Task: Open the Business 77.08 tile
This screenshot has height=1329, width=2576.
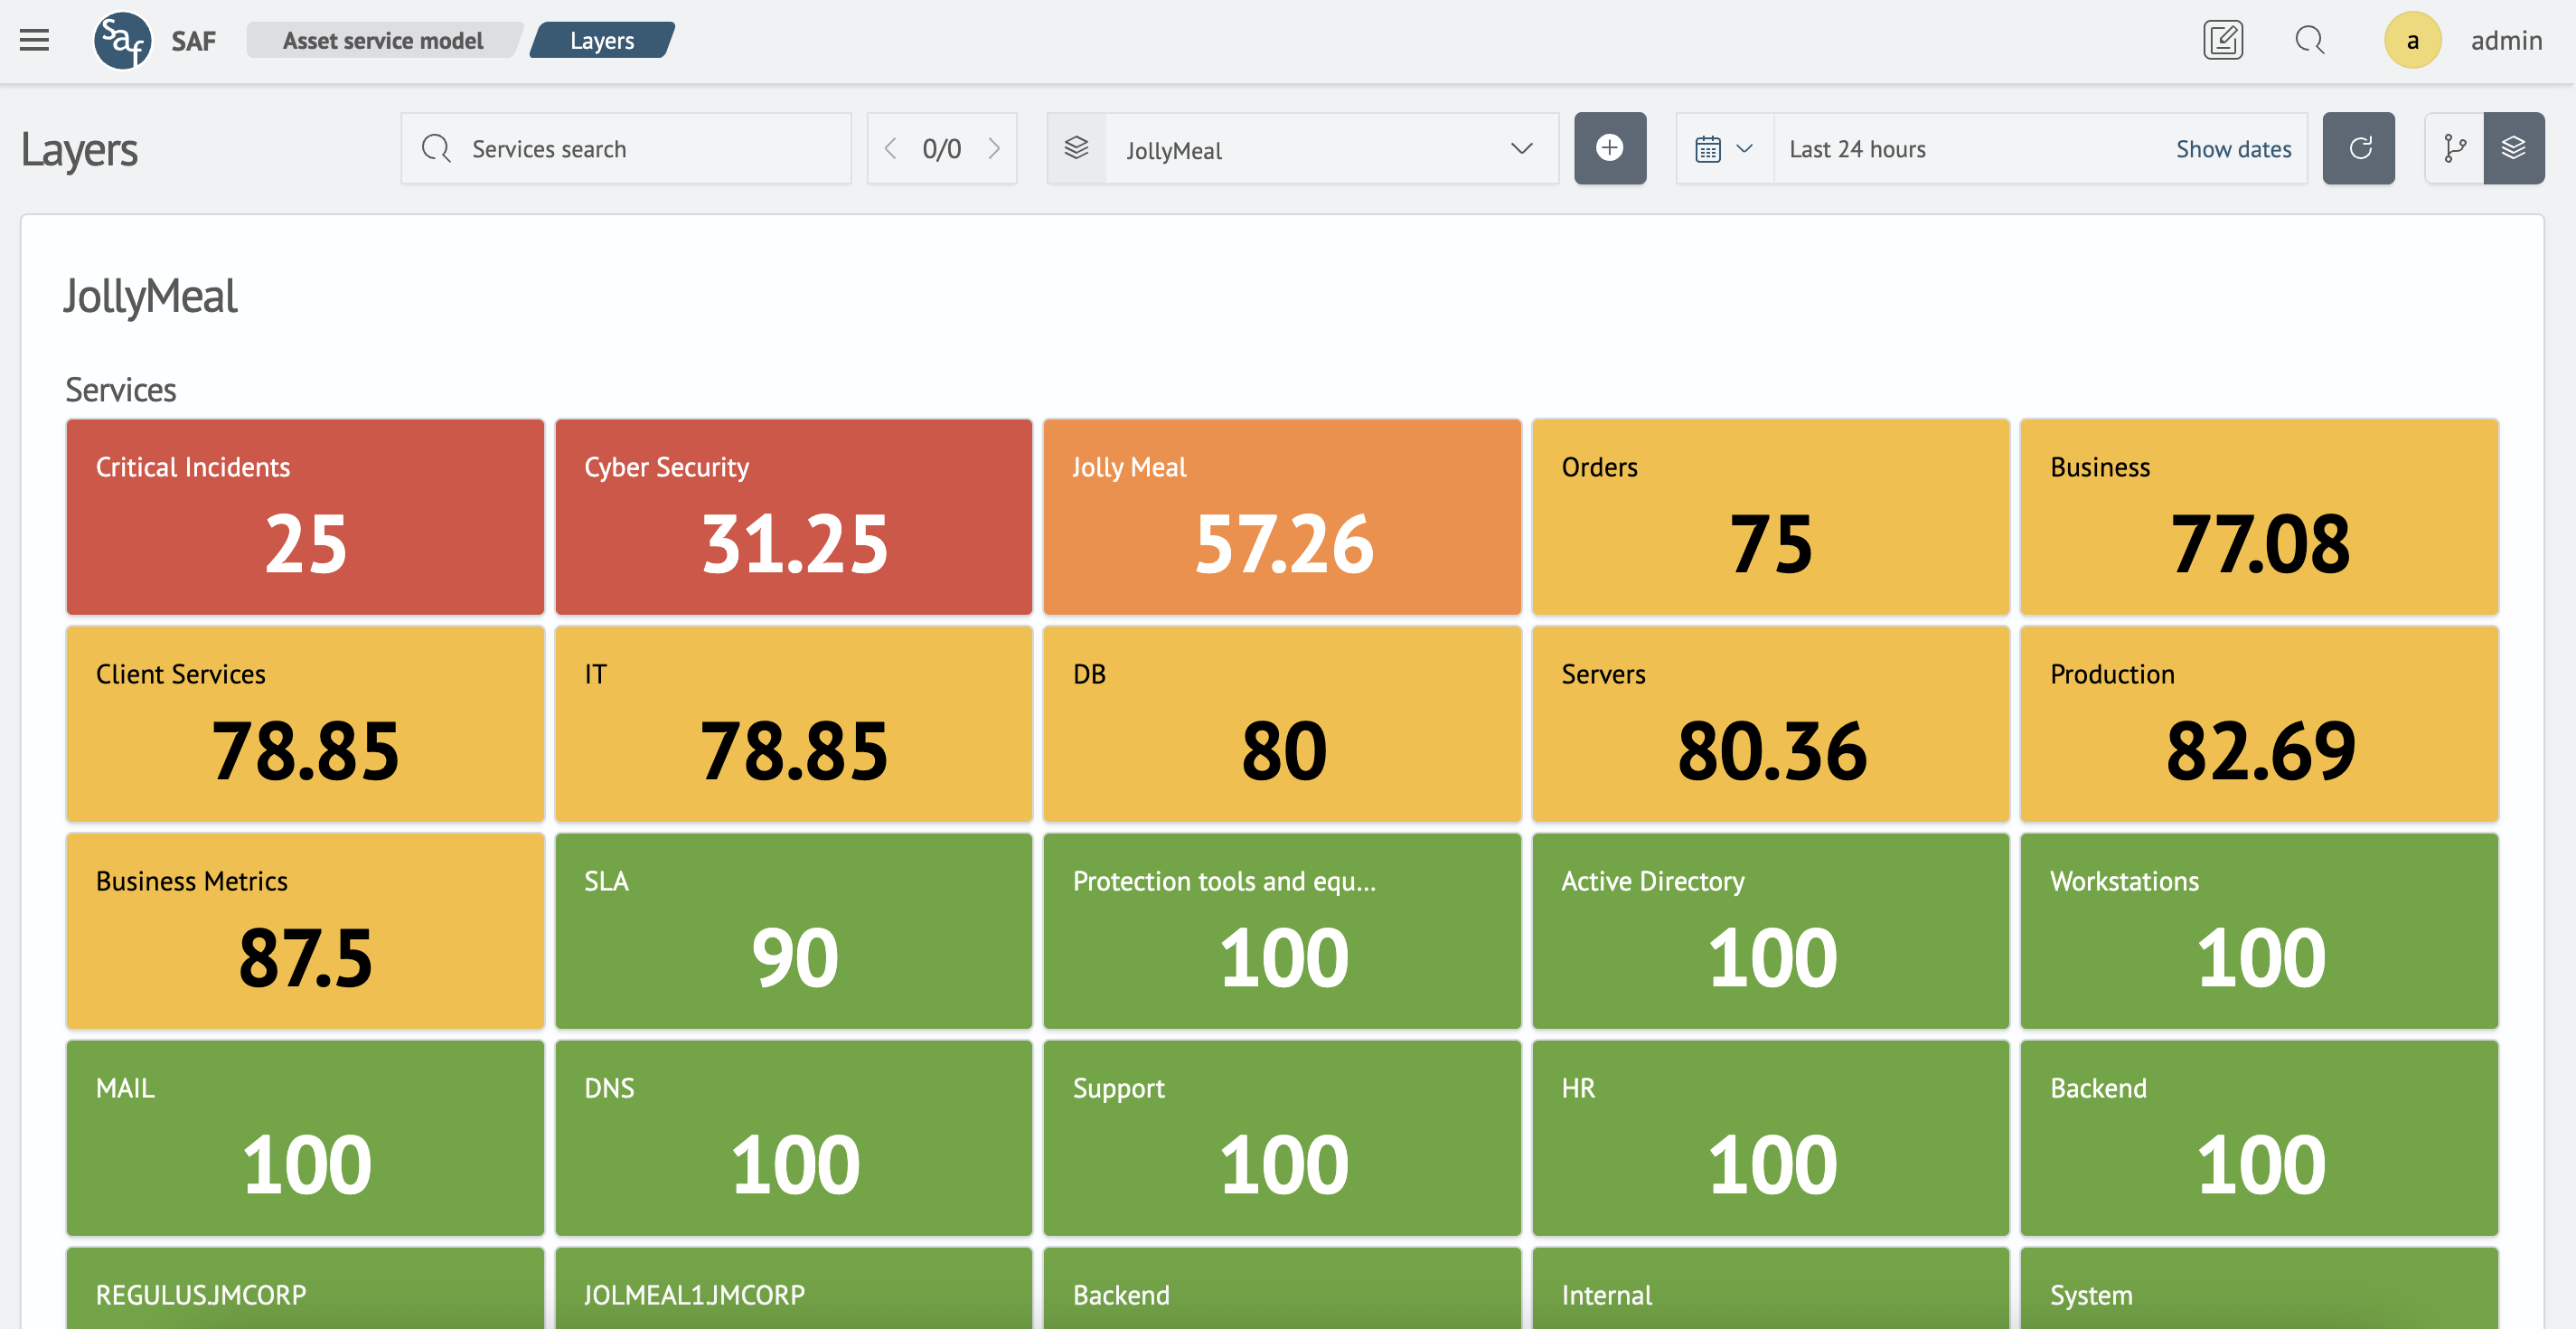Action: pyautogui.click(x=2259, y=516)
